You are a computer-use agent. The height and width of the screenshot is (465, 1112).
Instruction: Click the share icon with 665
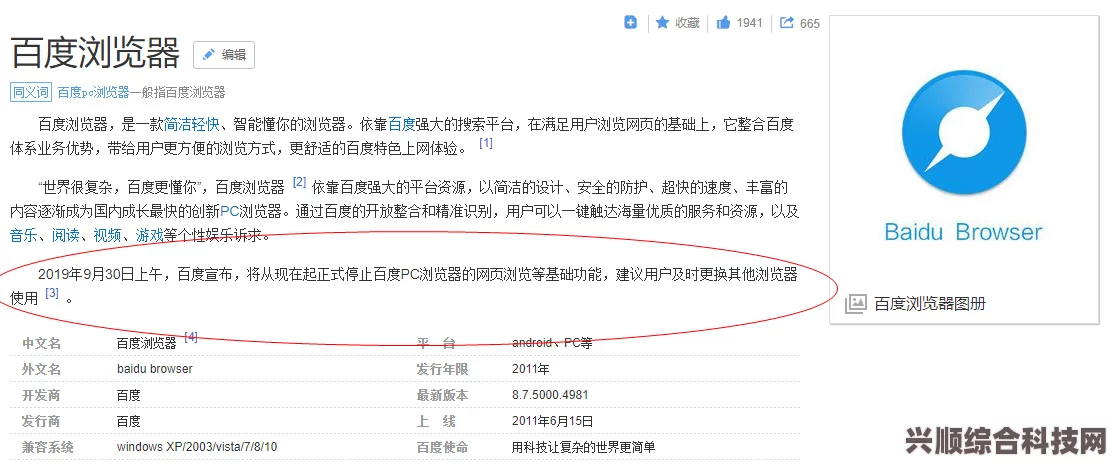click(x=786, y=23)
